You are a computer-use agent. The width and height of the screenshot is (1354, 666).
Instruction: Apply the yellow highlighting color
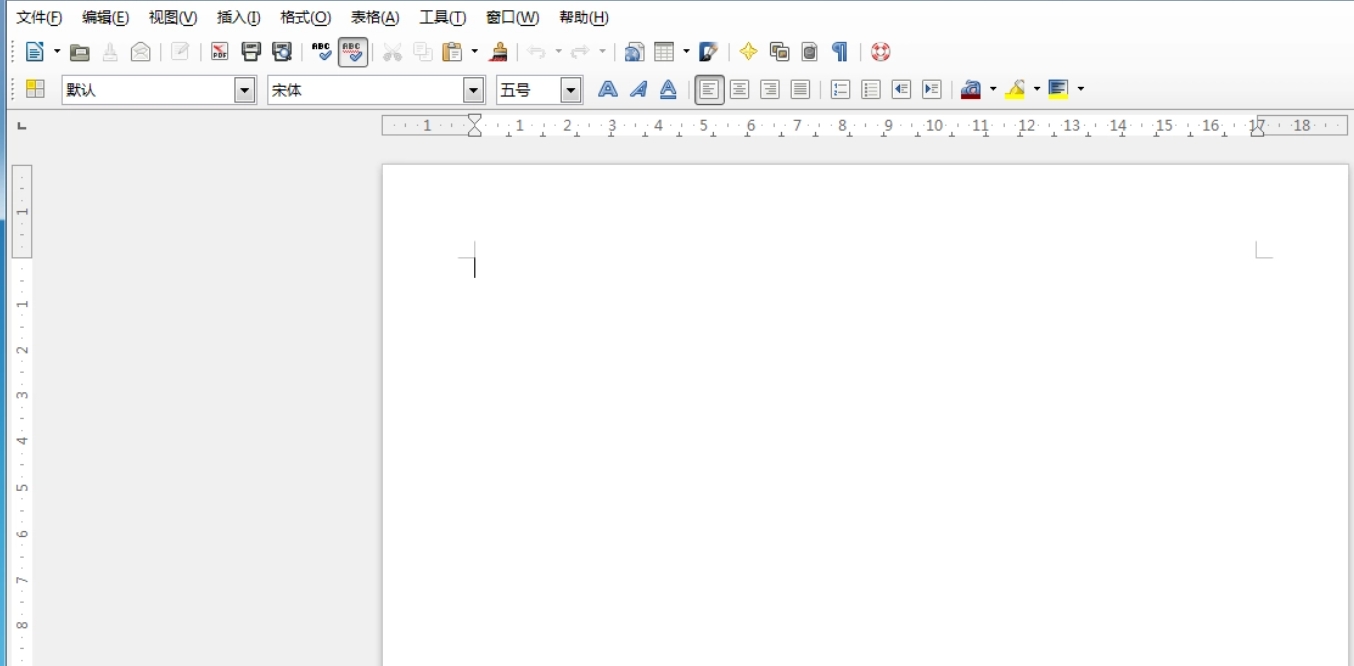(x=1015, y=90)
